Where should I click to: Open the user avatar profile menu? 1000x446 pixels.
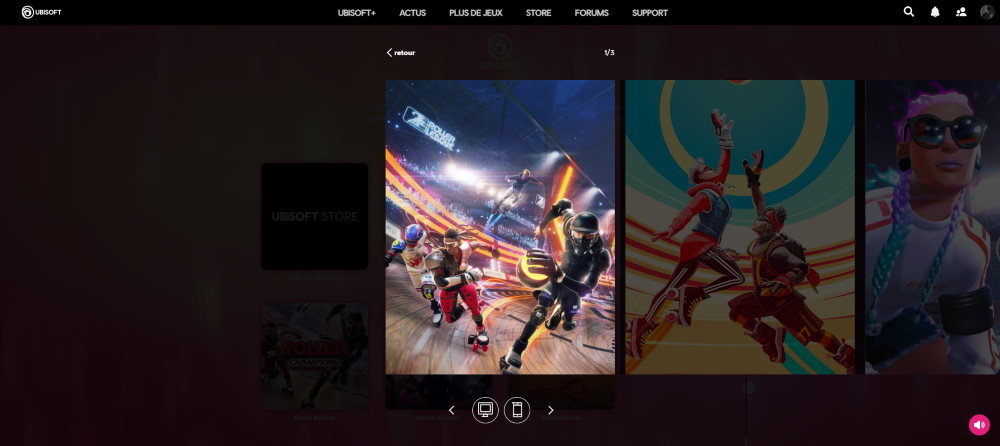[987, 12]
